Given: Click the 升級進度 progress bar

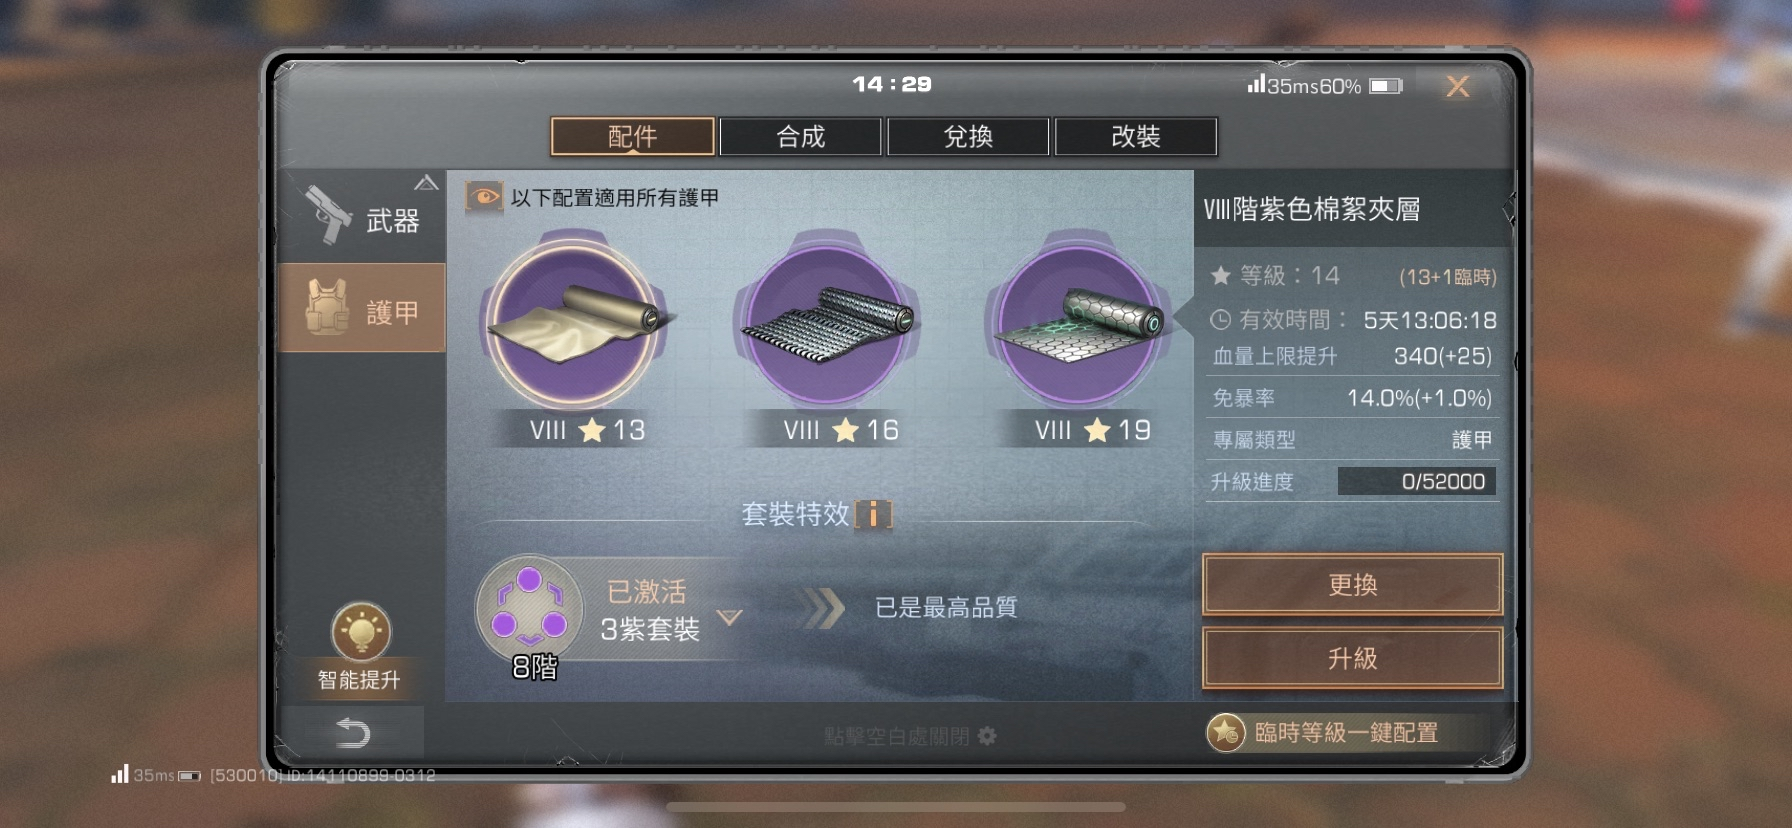Looking at the screenshot, I should 1417,481.
